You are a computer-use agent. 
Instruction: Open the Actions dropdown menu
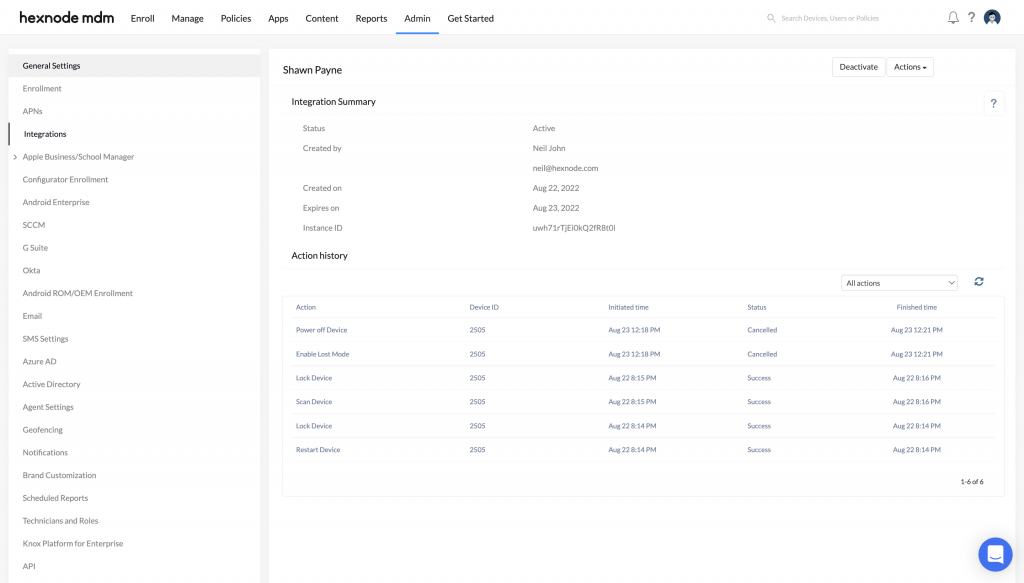(x=909, y=67)
